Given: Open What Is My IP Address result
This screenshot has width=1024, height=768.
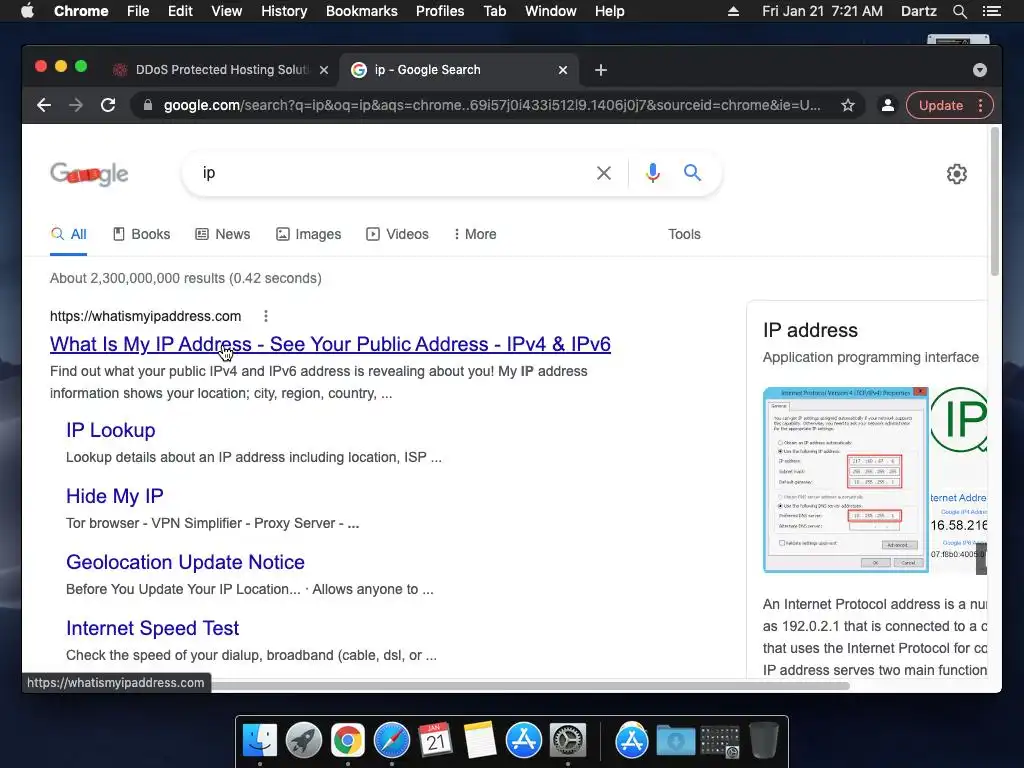Looking at the screenshot, I should click(x=330, y=344).
